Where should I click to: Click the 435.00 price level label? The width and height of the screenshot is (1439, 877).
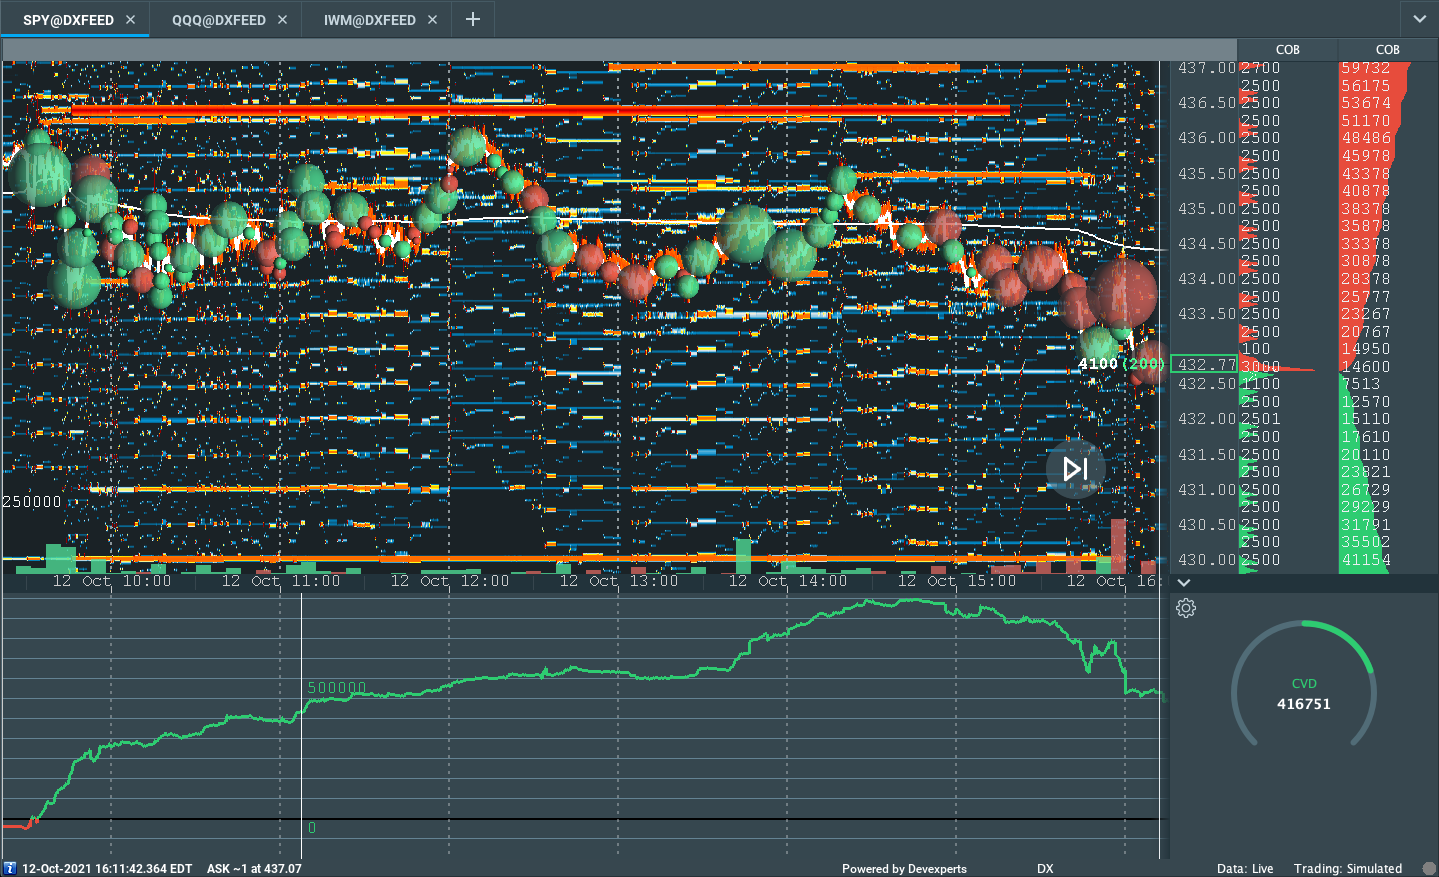[x=1207, y=209]
